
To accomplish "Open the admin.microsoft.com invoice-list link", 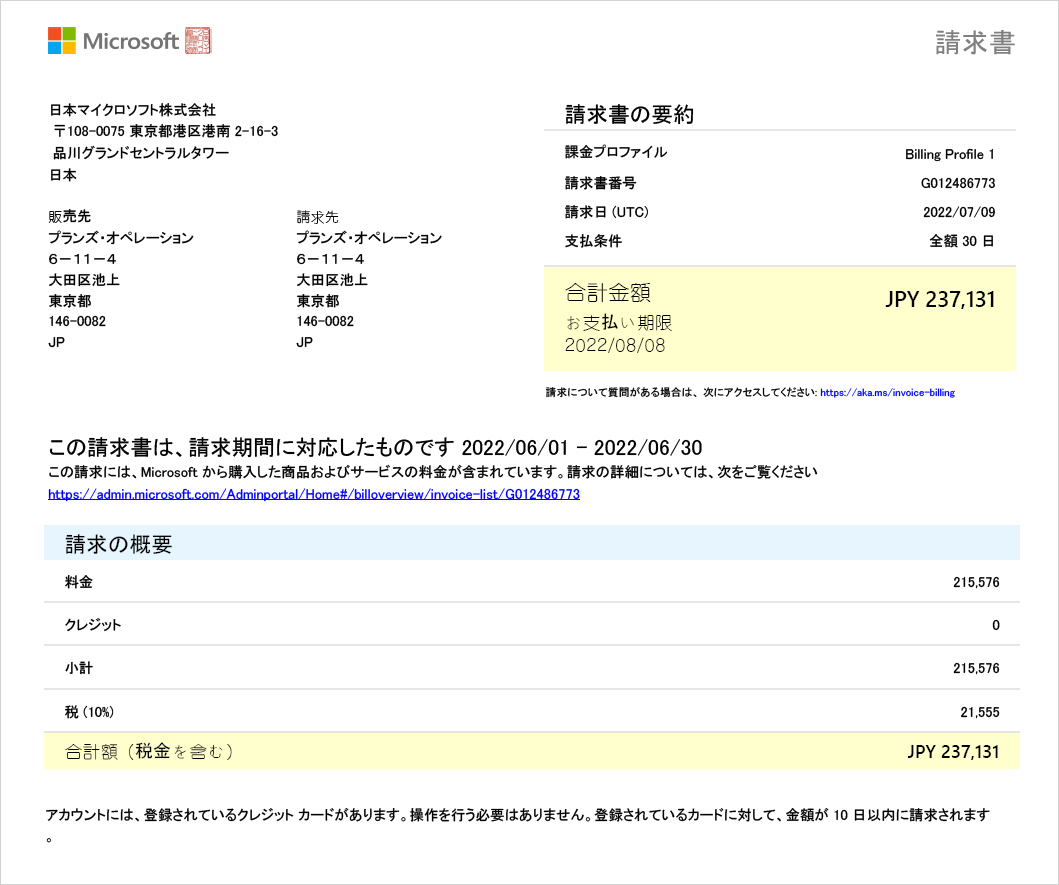I will [x=314, y=494].
